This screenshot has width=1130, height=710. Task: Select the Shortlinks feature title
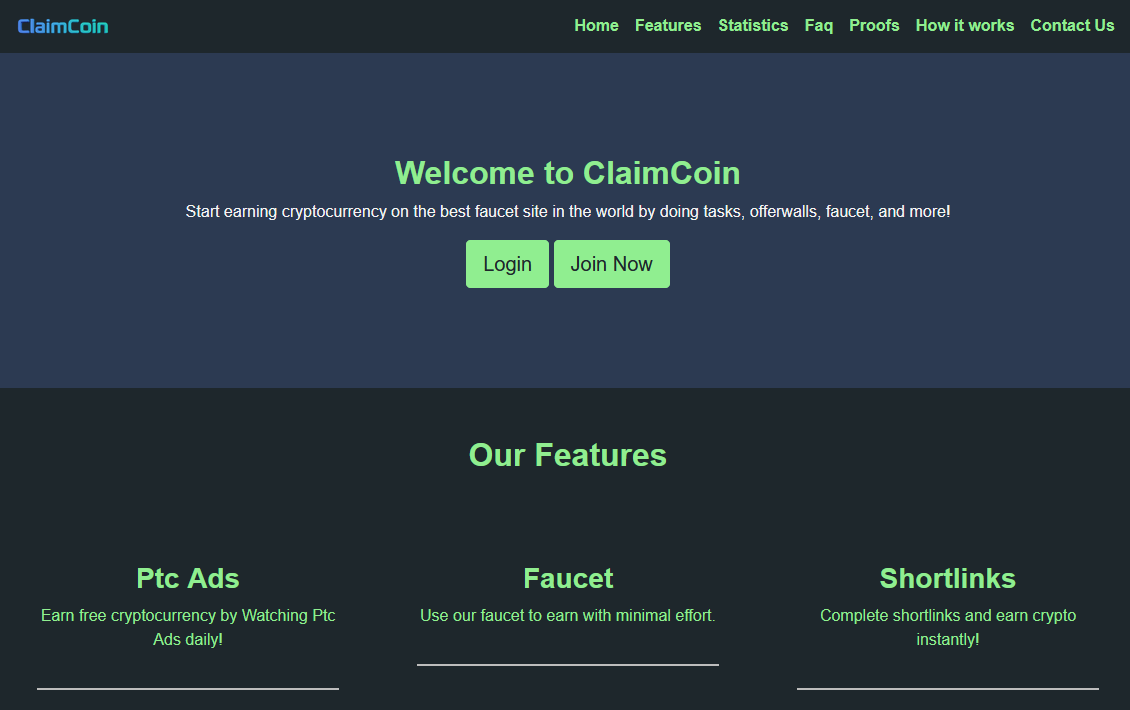tap(948, 578)
